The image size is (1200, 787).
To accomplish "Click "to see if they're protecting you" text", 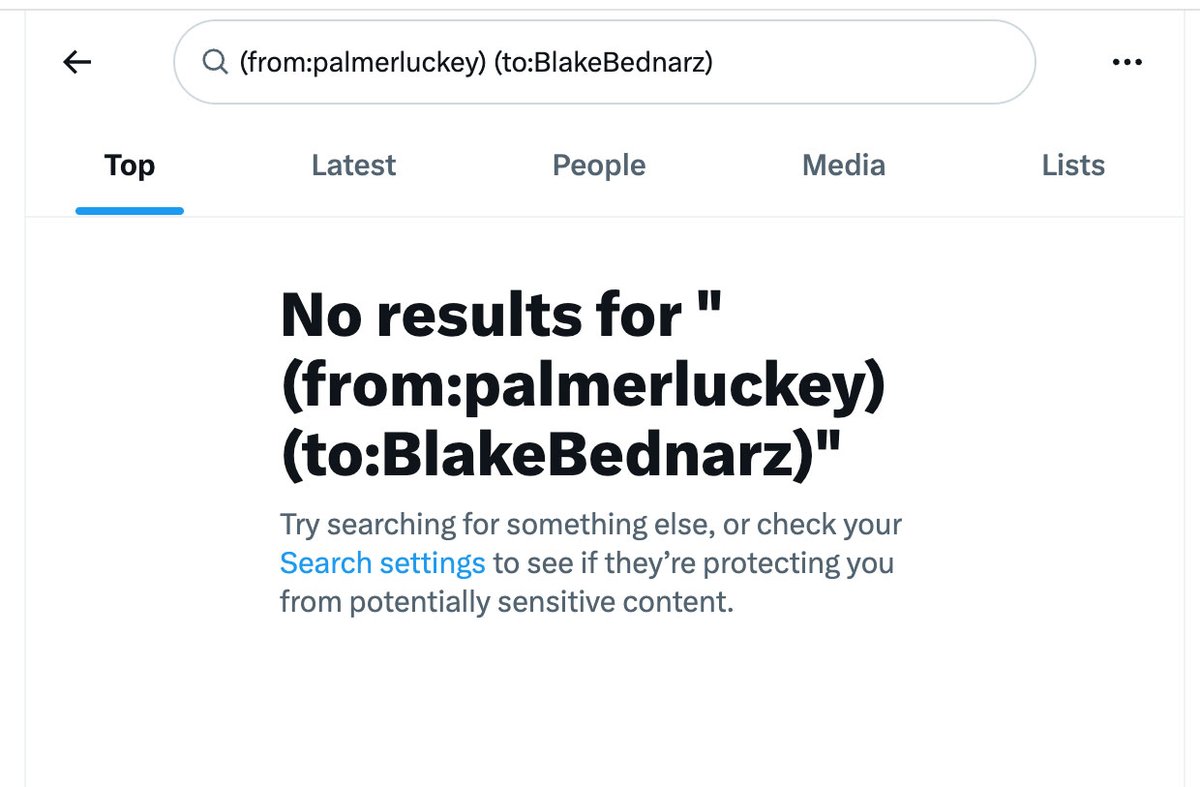I will [x=694, y=563].
